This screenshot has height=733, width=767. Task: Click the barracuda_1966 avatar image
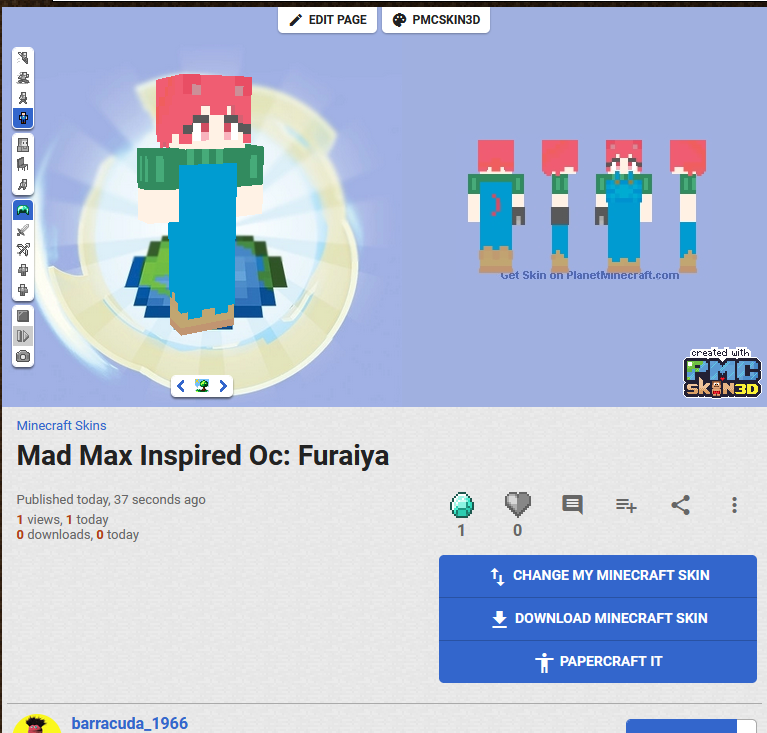pyautogui.click(x=37, y=724)
